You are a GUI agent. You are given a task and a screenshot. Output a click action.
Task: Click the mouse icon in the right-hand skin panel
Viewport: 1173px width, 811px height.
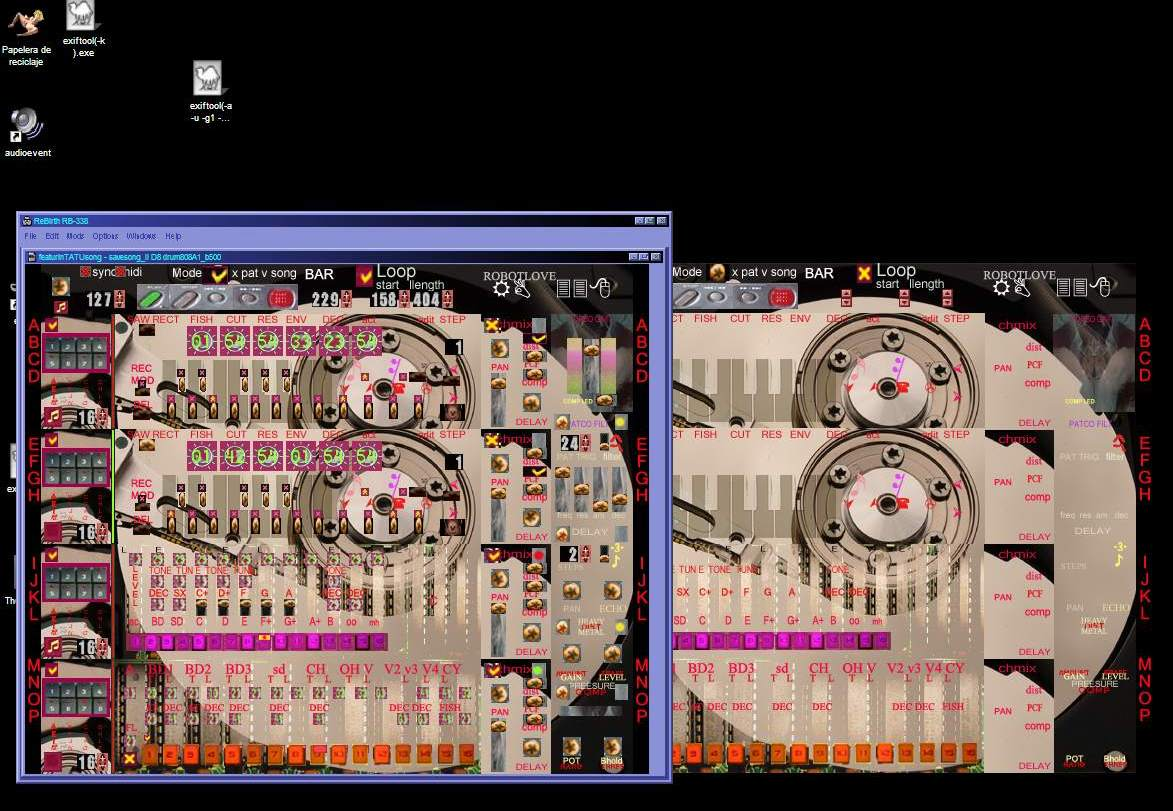(1101, 287)
